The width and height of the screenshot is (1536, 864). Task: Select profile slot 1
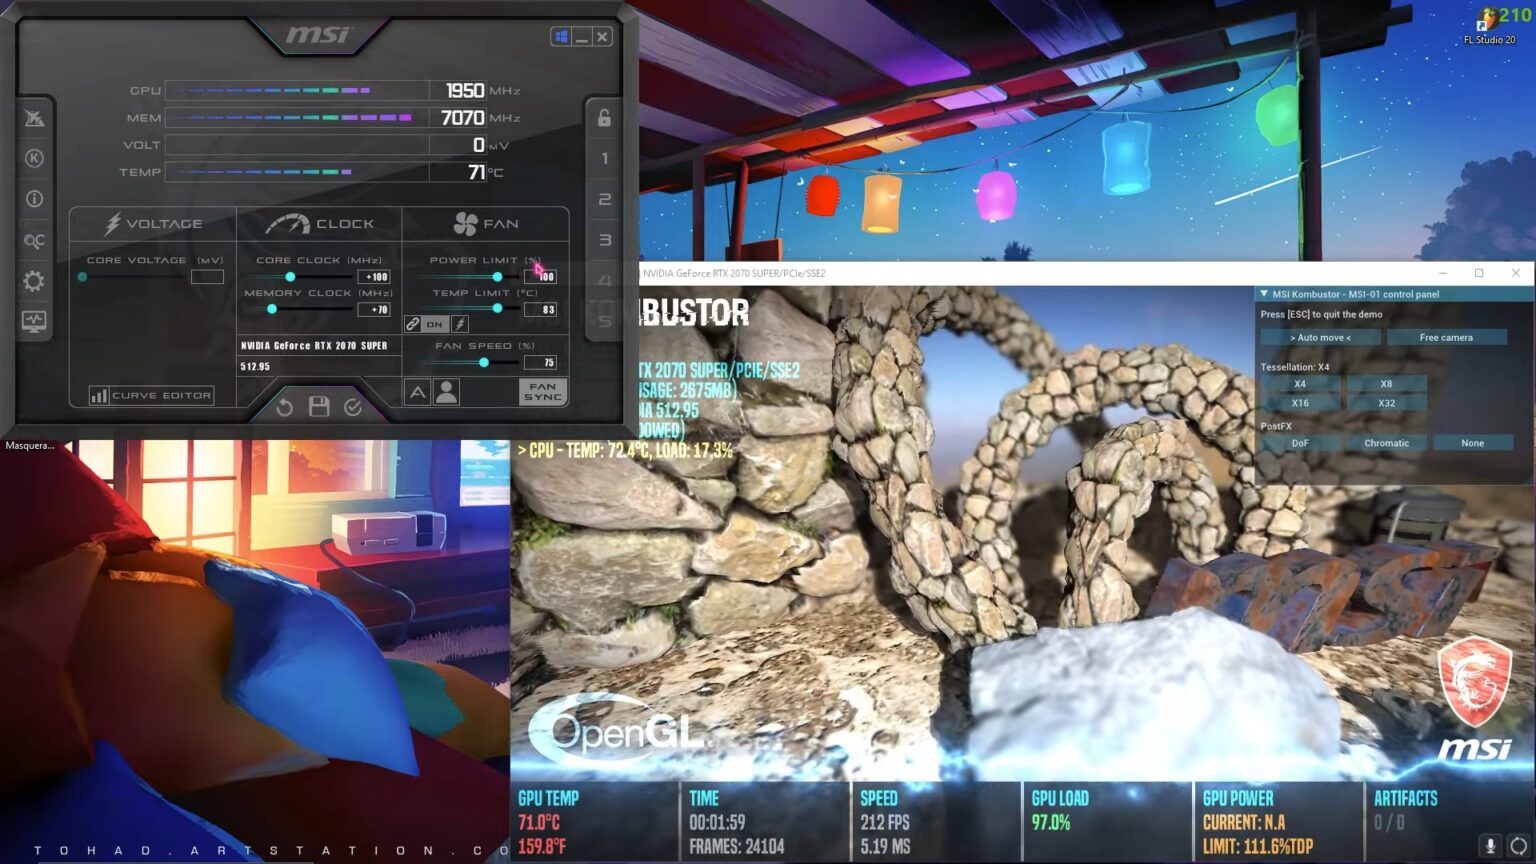(x=603, y=158)
